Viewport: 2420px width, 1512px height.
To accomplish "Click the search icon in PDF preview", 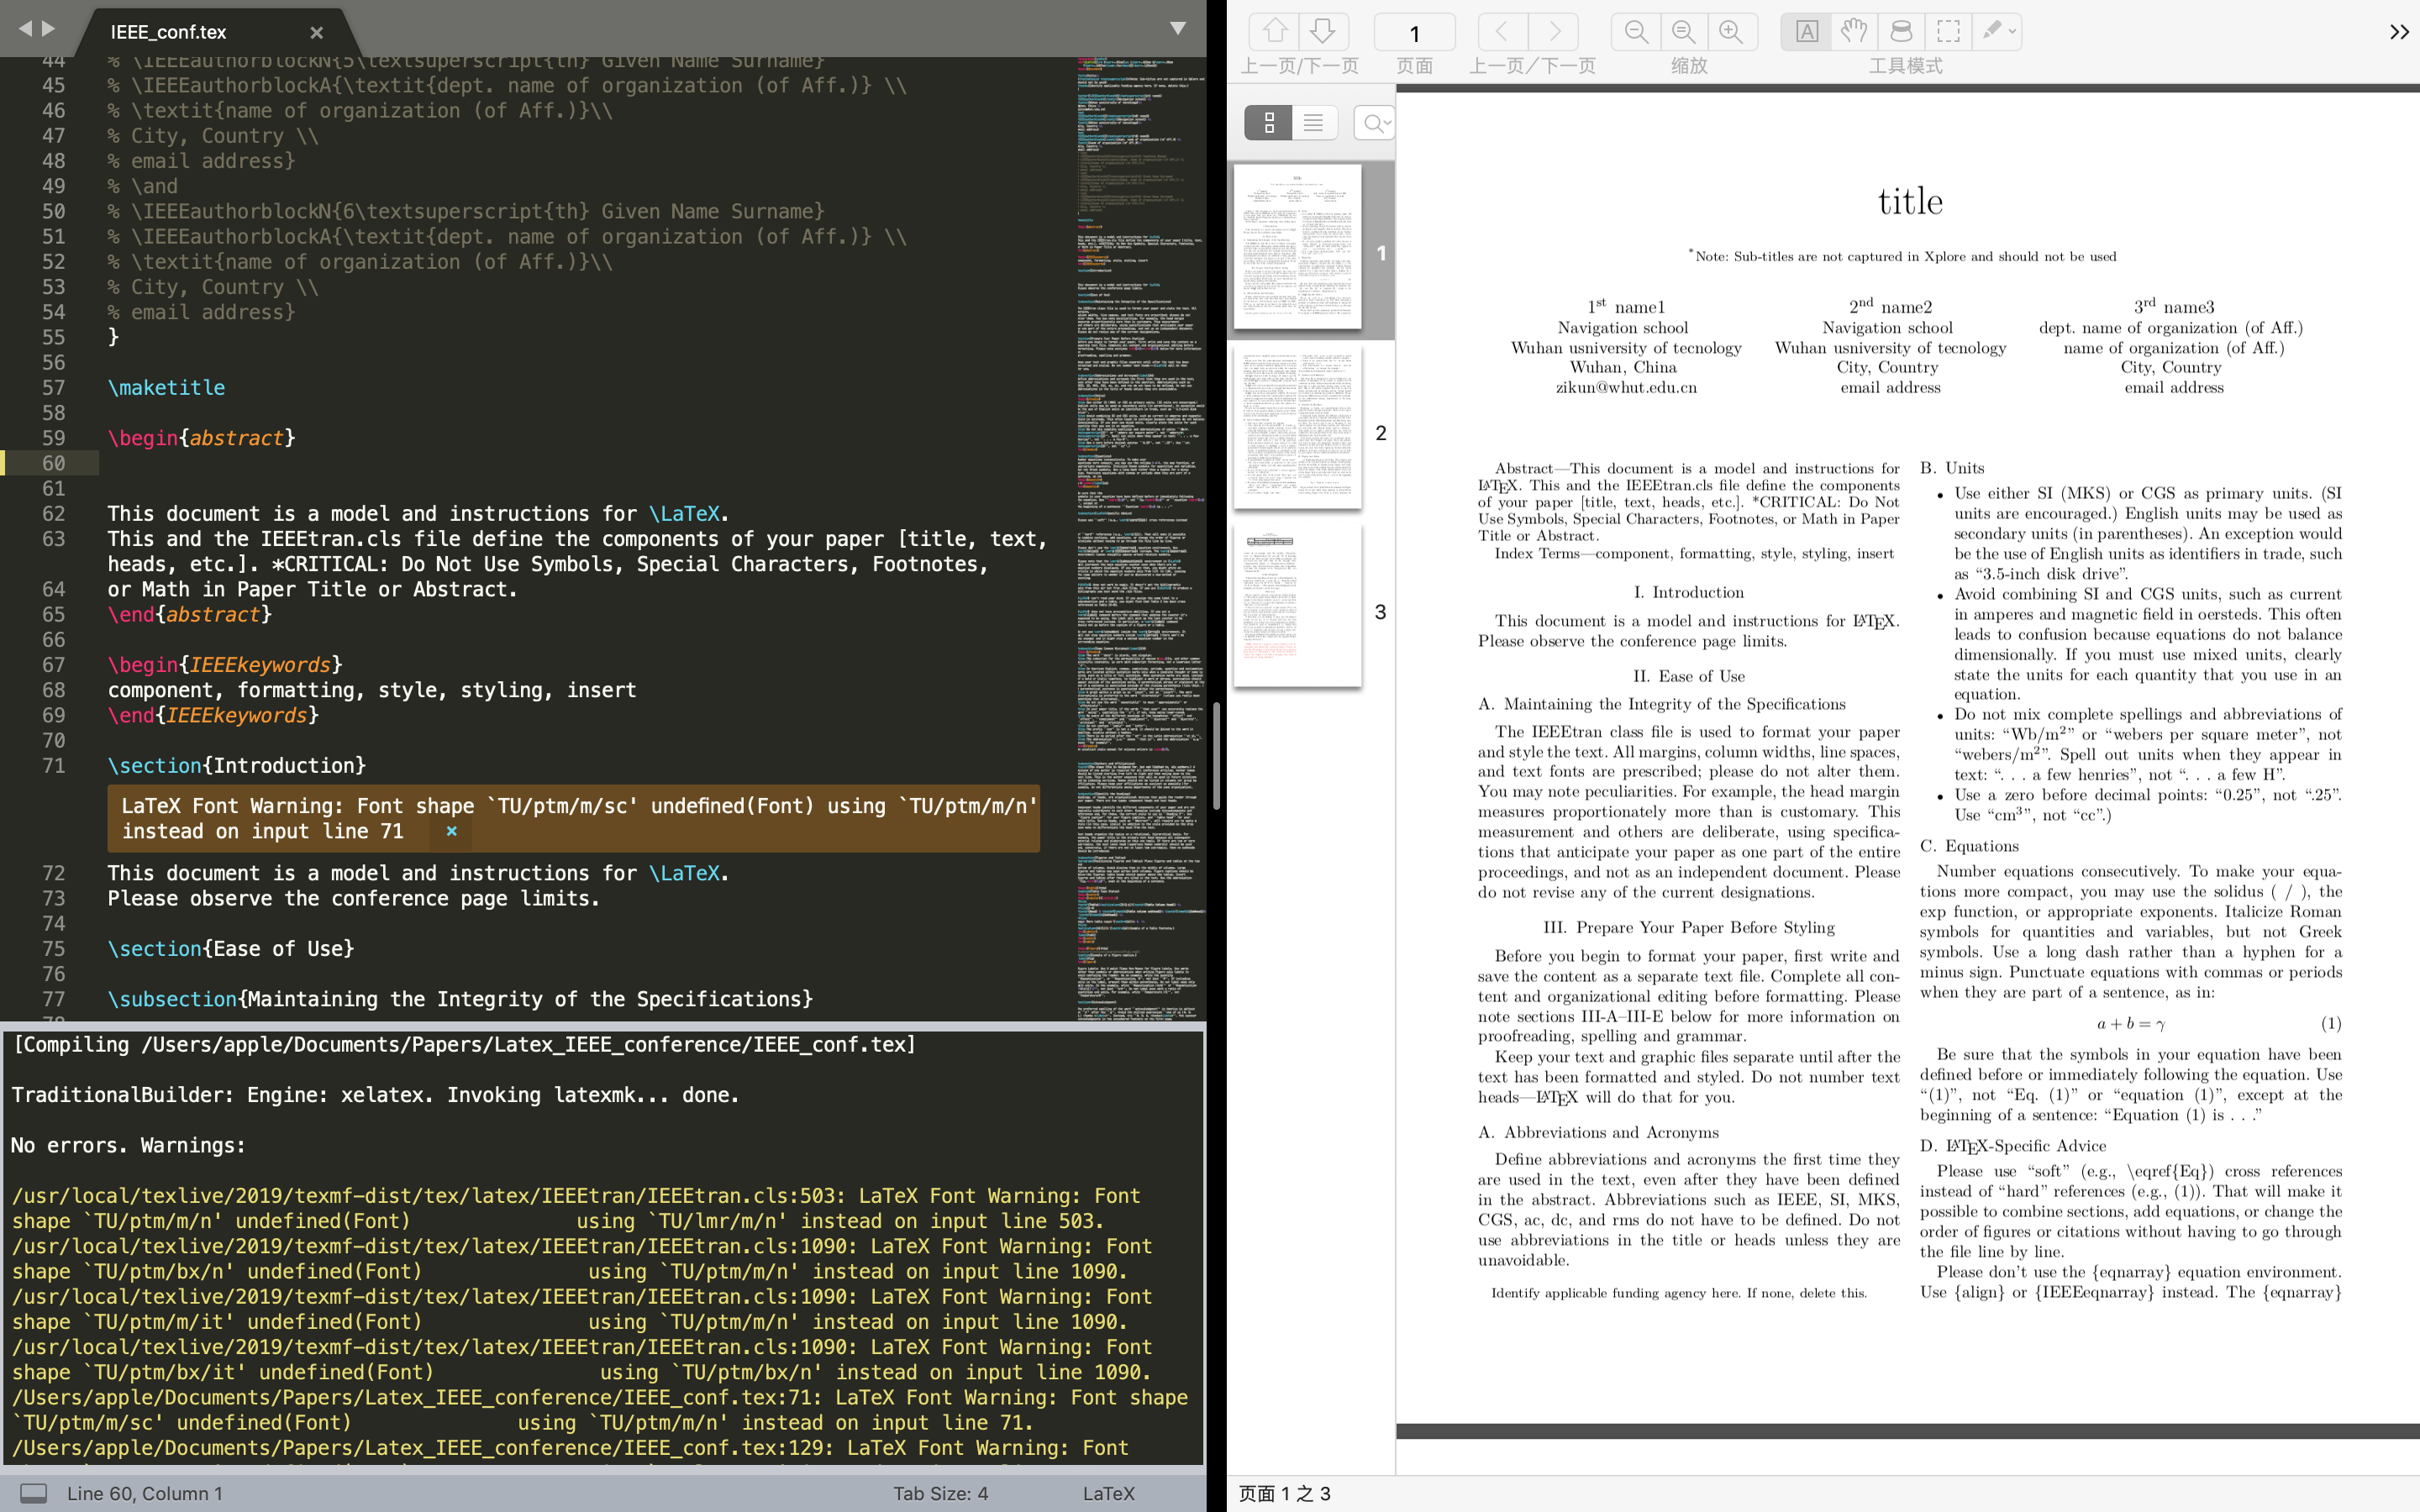I will [1376, 123].
